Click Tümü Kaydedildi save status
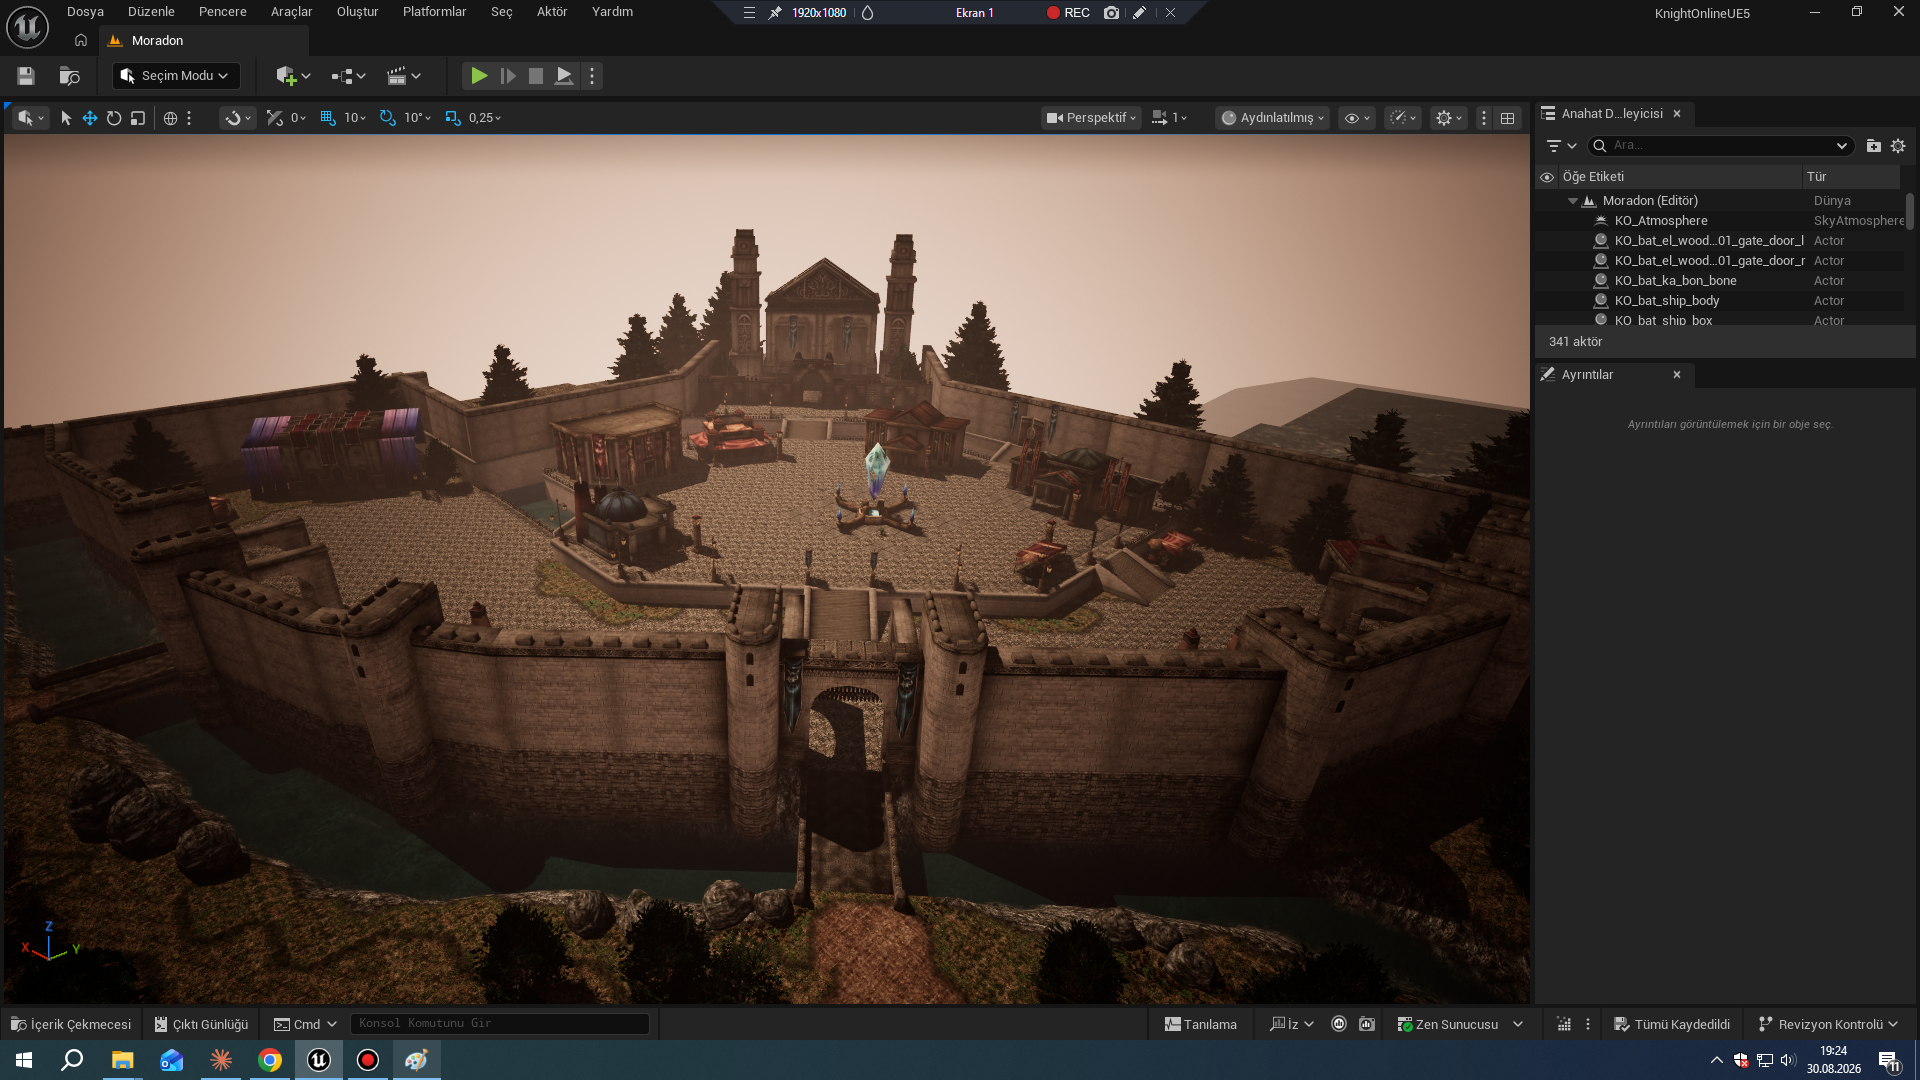This screenshot has width=1920, height=1080. pos(1672,1024)
